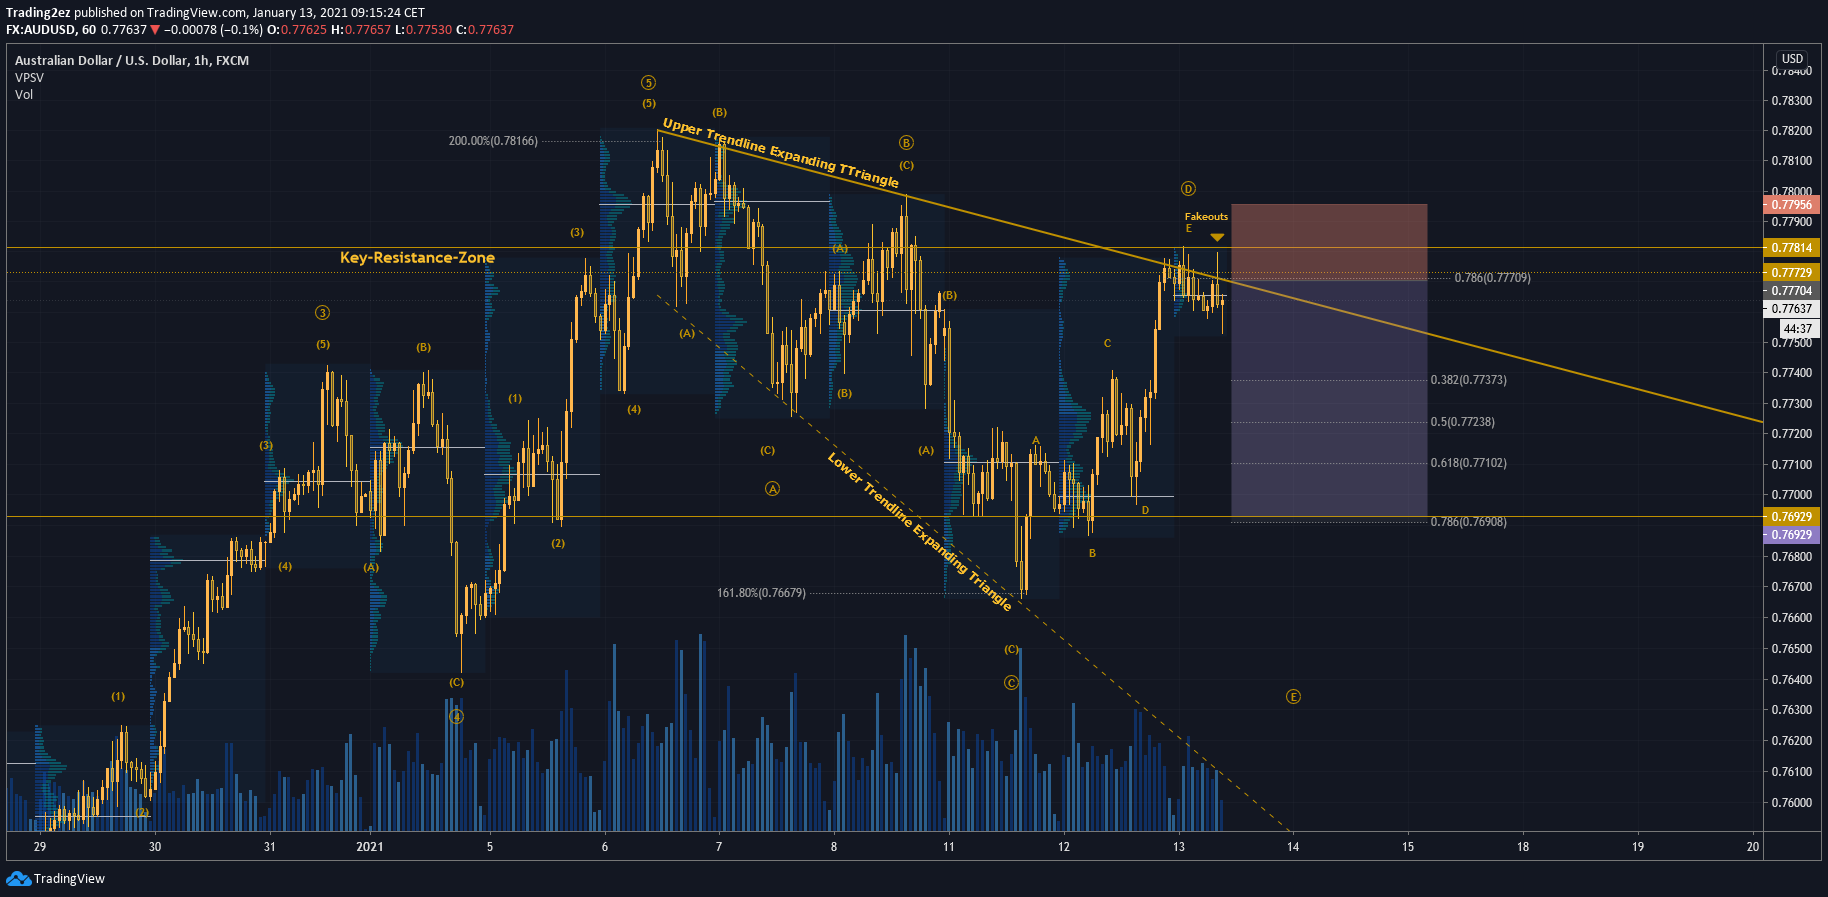Select the circled 5 wave label at chart top
Image resolution: width=1828 pixels, height=897 pixels.
tap(649, 83)
